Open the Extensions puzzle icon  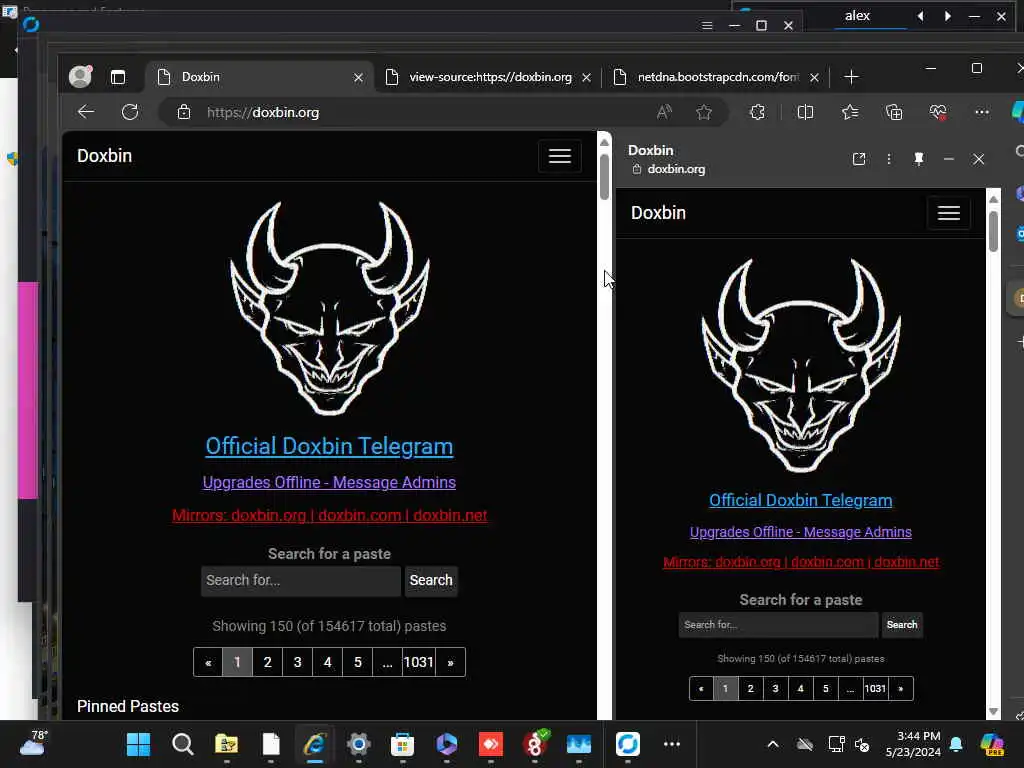[x=757, y=112]
